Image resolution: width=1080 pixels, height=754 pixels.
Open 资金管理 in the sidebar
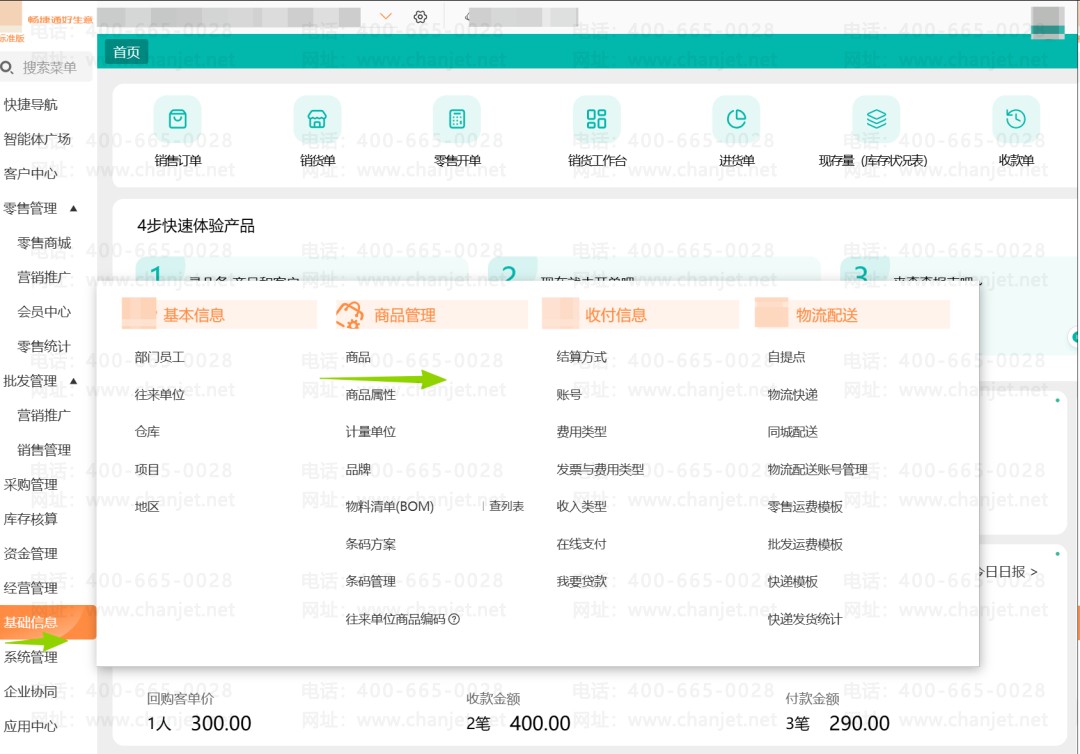point(30,554)
